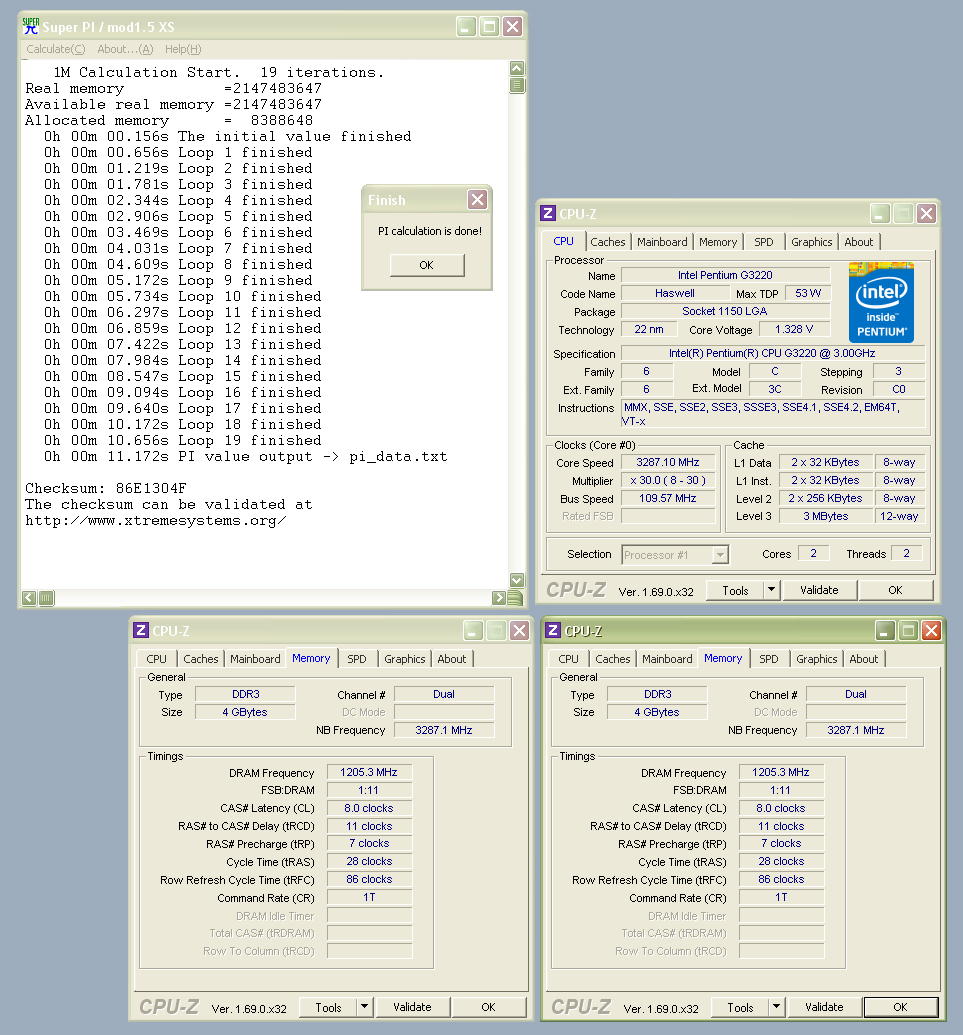Minimize the Super PI window
Viewport: 963px width, 1035px height.
click(466, 26)
